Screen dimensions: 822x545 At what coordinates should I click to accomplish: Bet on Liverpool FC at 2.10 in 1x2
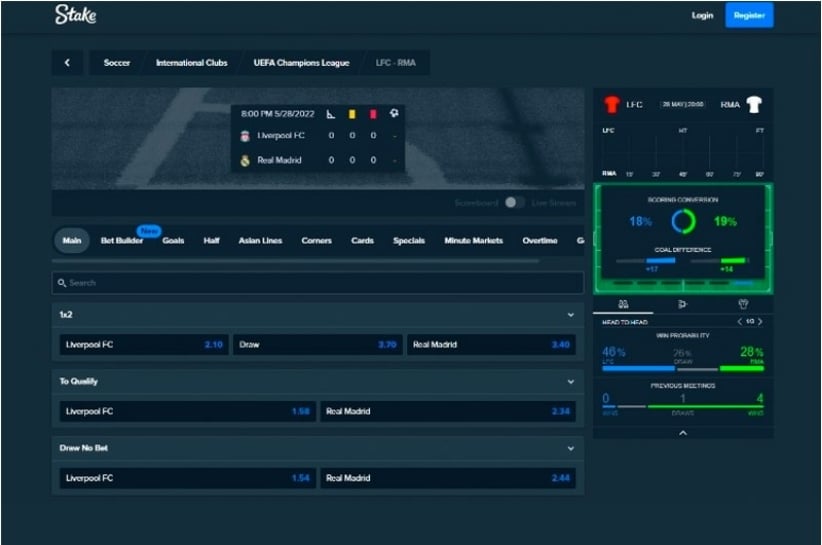point(144,345)
